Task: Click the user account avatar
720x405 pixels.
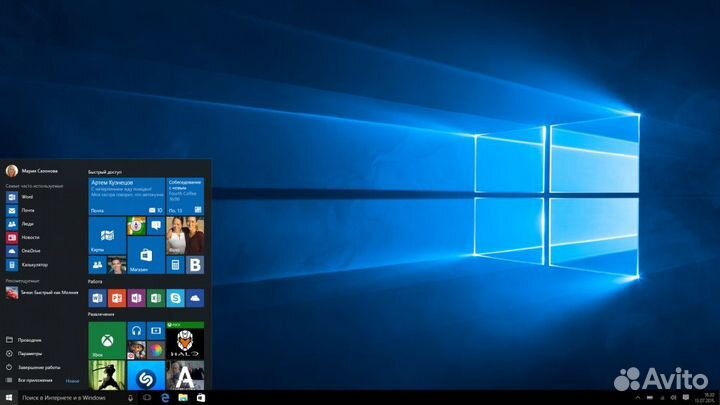Action: point(12,171)
